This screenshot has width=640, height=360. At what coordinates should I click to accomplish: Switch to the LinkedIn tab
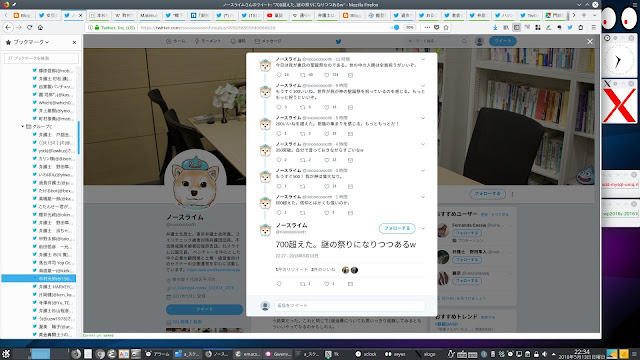point(200,15)
